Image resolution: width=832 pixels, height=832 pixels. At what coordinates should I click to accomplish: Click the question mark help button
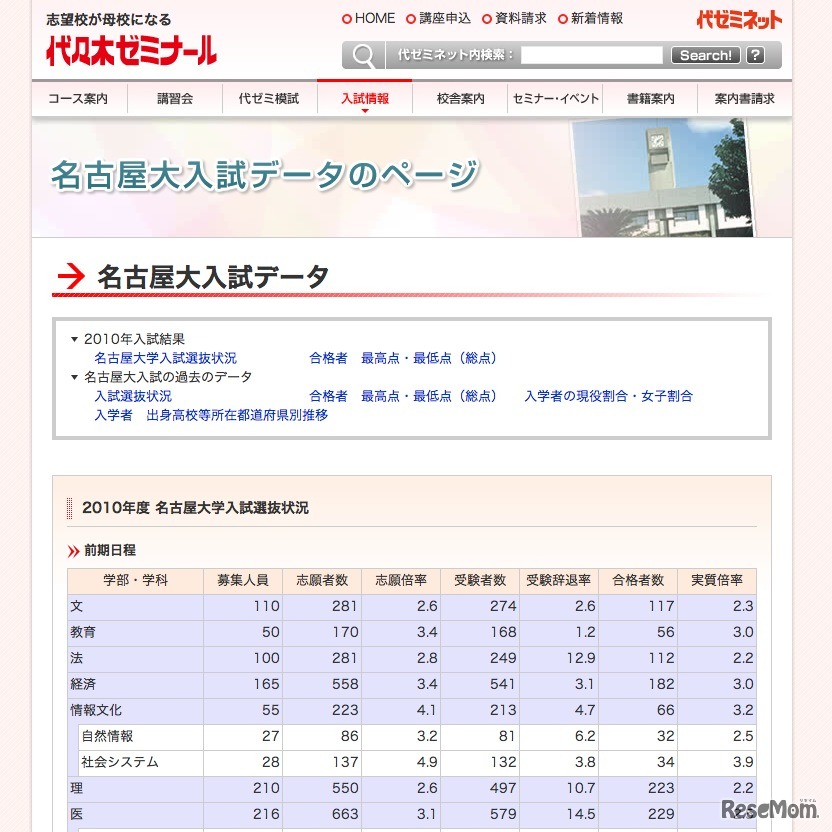(x=755, y=55)
